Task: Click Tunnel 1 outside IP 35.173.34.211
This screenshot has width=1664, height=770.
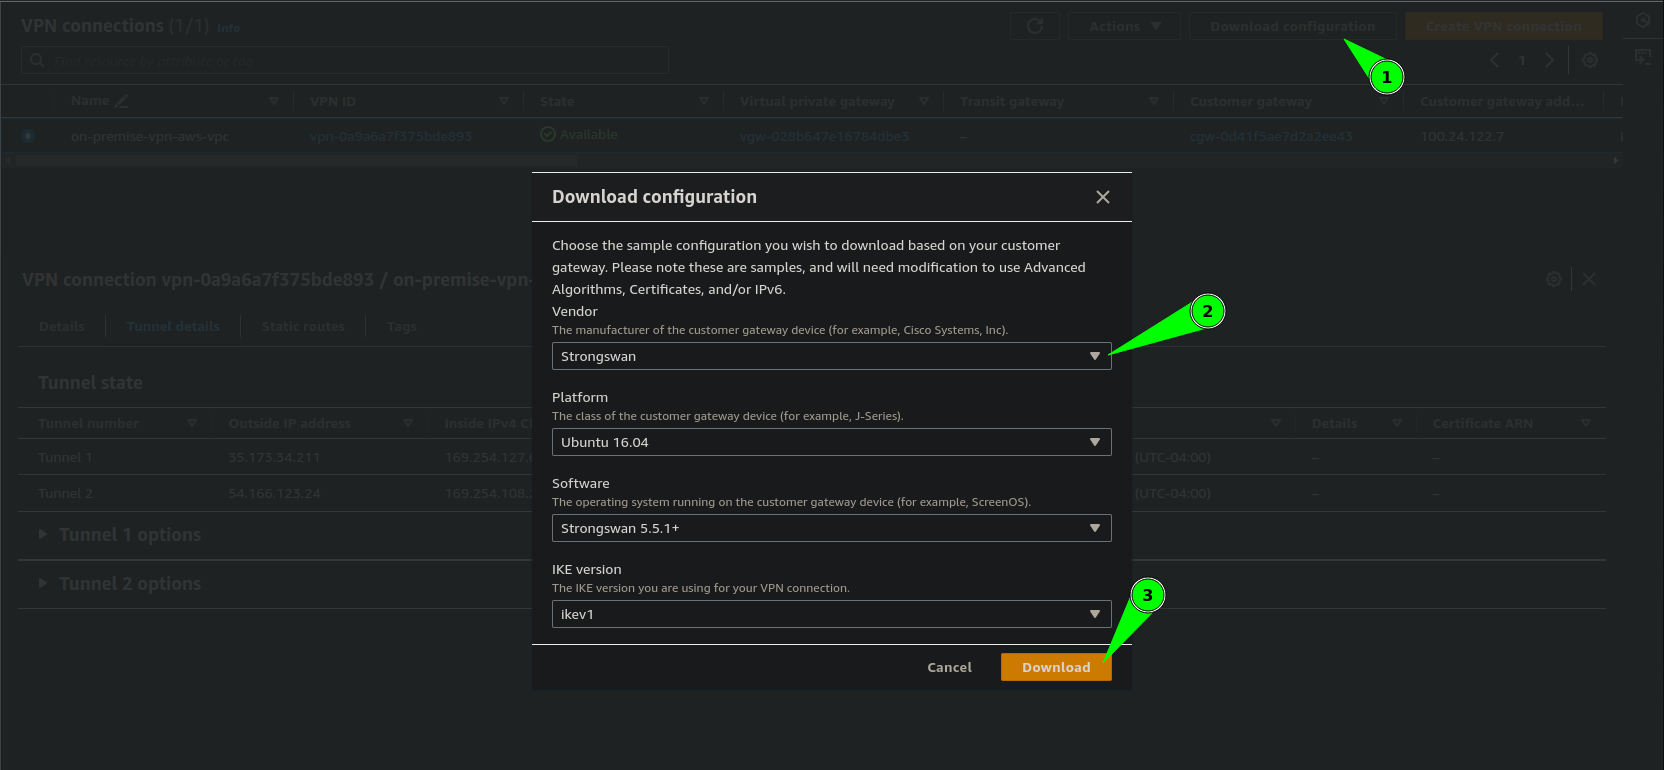Action: 274,457
